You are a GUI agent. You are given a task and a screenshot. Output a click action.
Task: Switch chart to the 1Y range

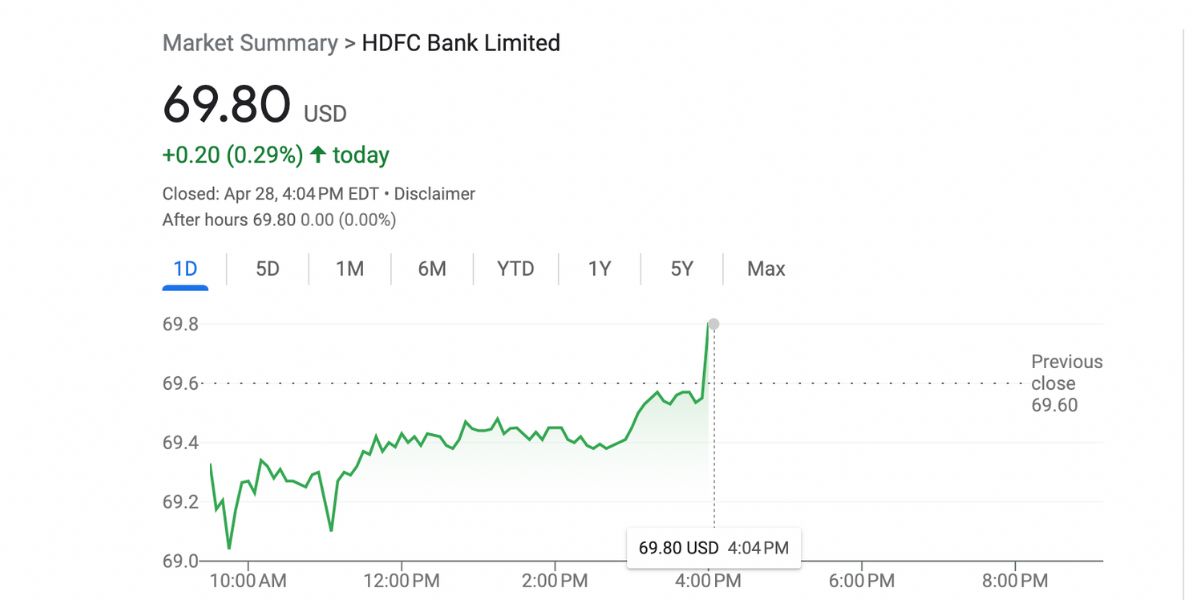click(x=599, y=269)
